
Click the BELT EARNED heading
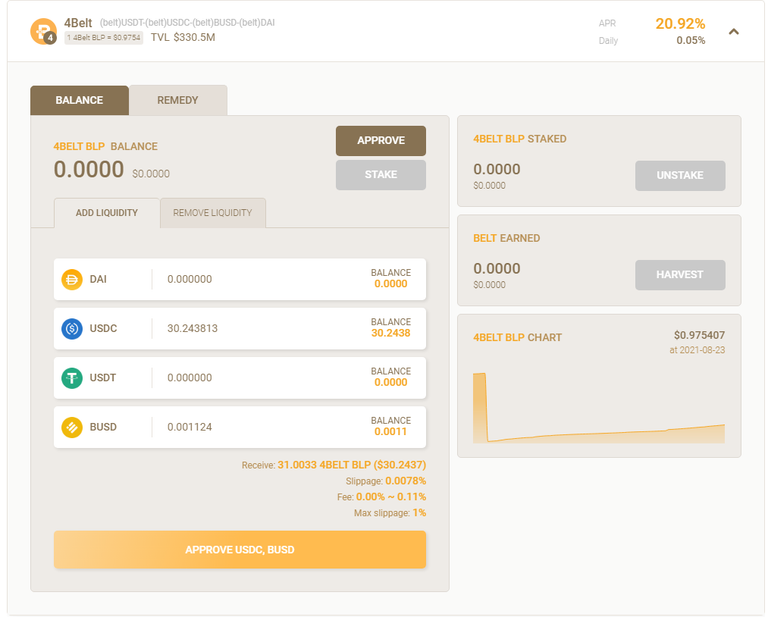point(506,238)
